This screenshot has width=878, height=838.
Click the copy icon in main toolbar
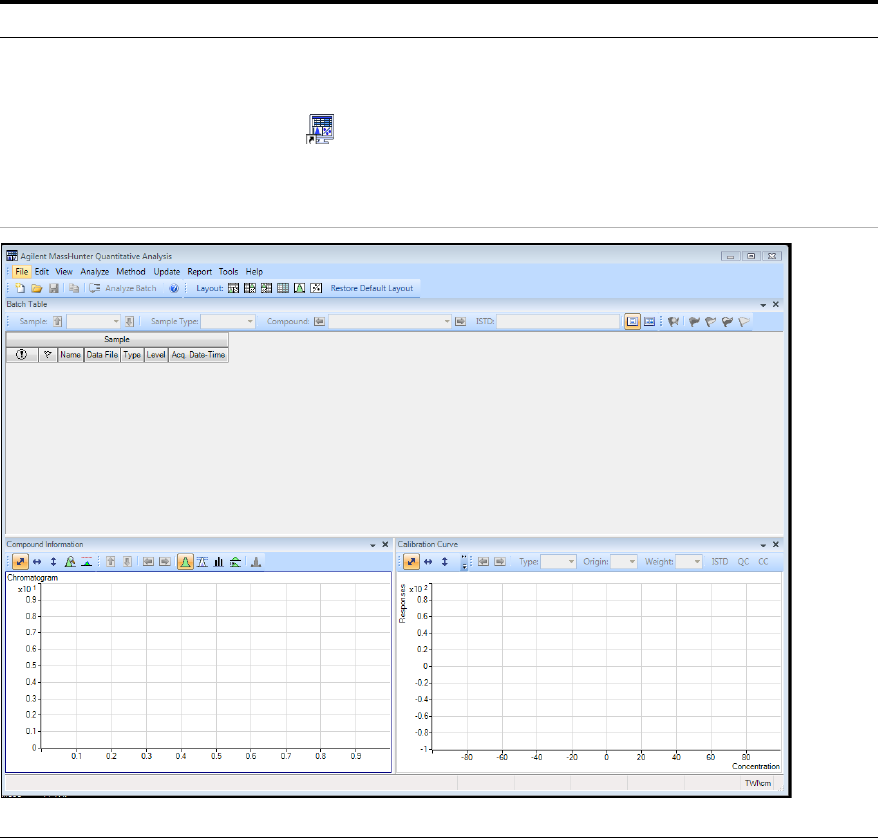pyautogui.click(x=74, y=288)
